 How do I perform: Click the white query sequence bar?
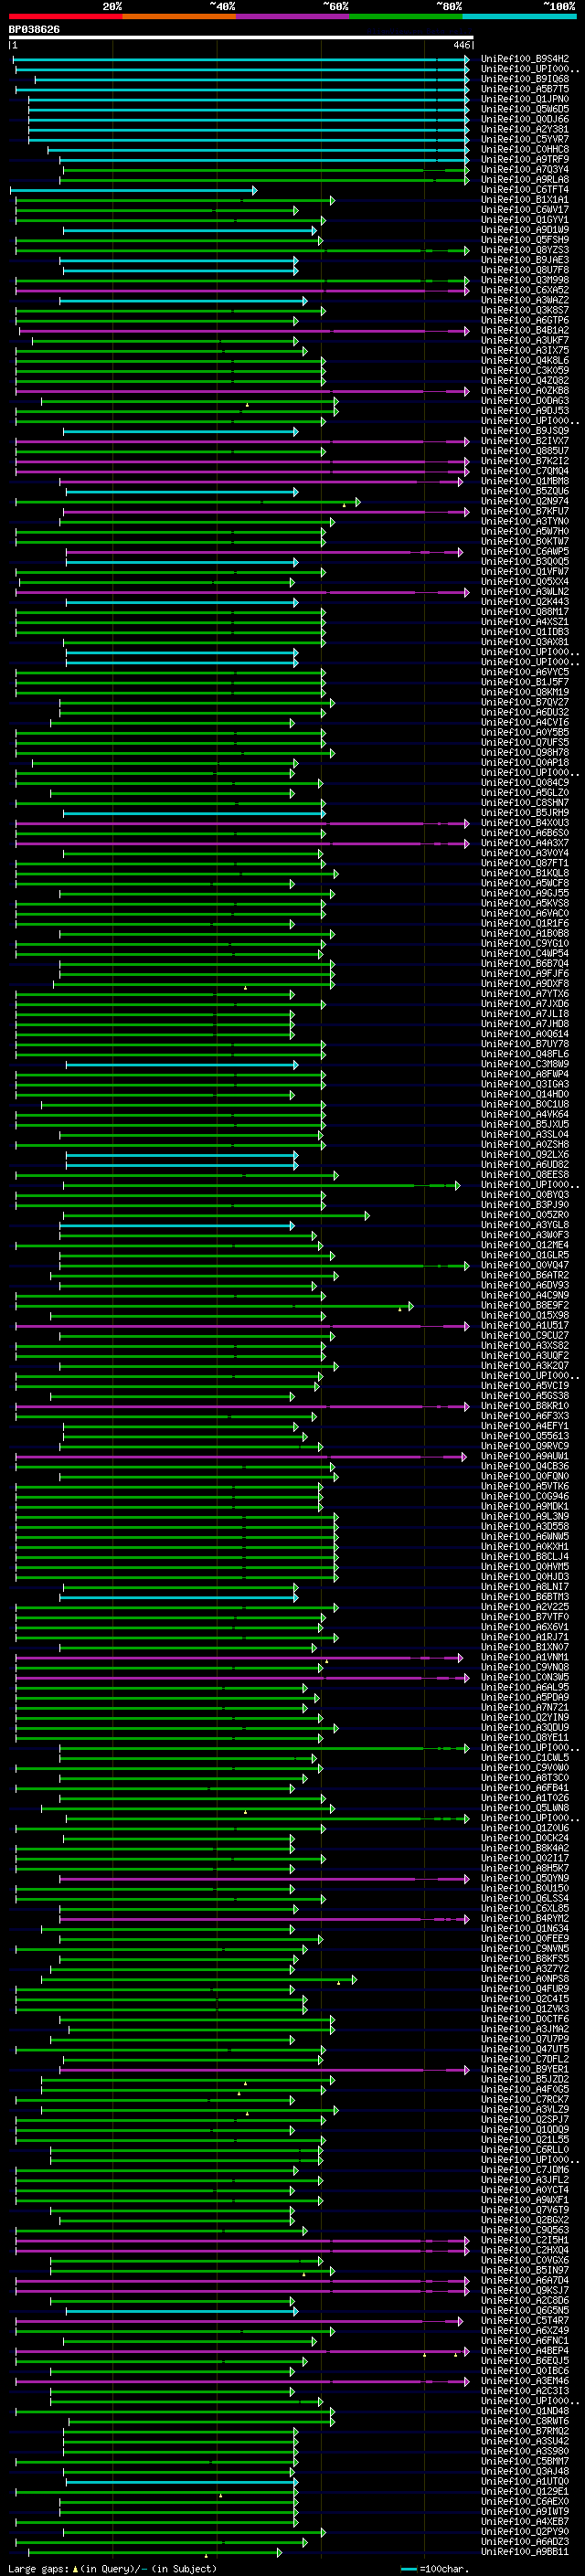click(x=241, y=37)
